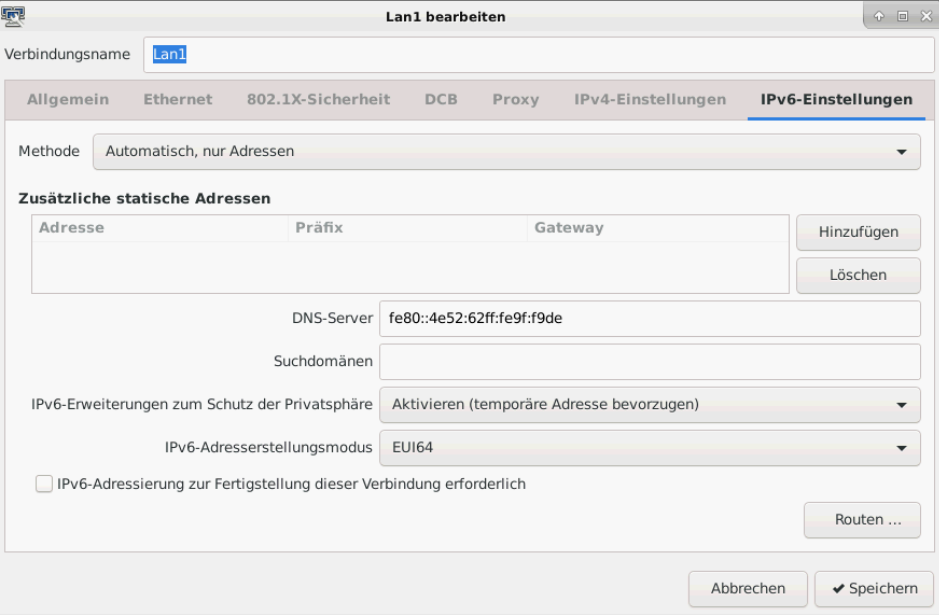Image resolution: width=939 pixels, height=615 pixels.
Task: Cancel with the Abbrechen button
Action: tap(748, 589)
